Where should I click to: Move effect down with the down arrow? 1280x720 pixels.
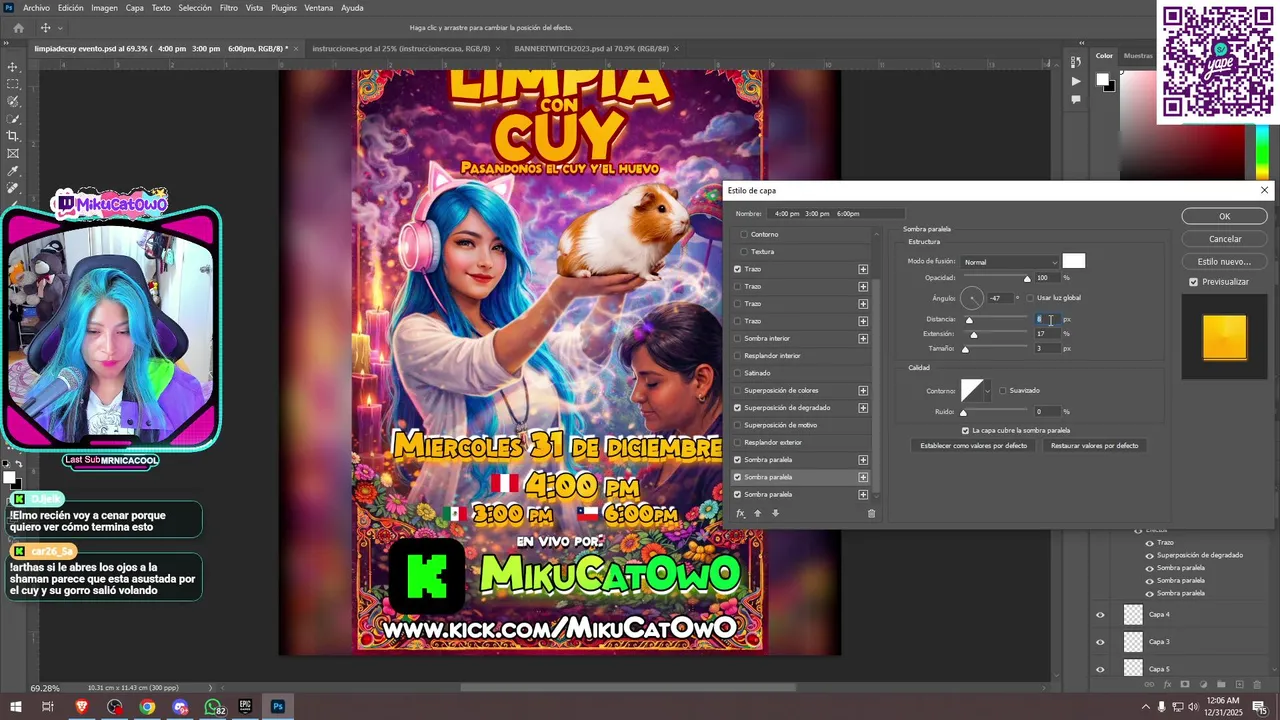pos(775,513)
